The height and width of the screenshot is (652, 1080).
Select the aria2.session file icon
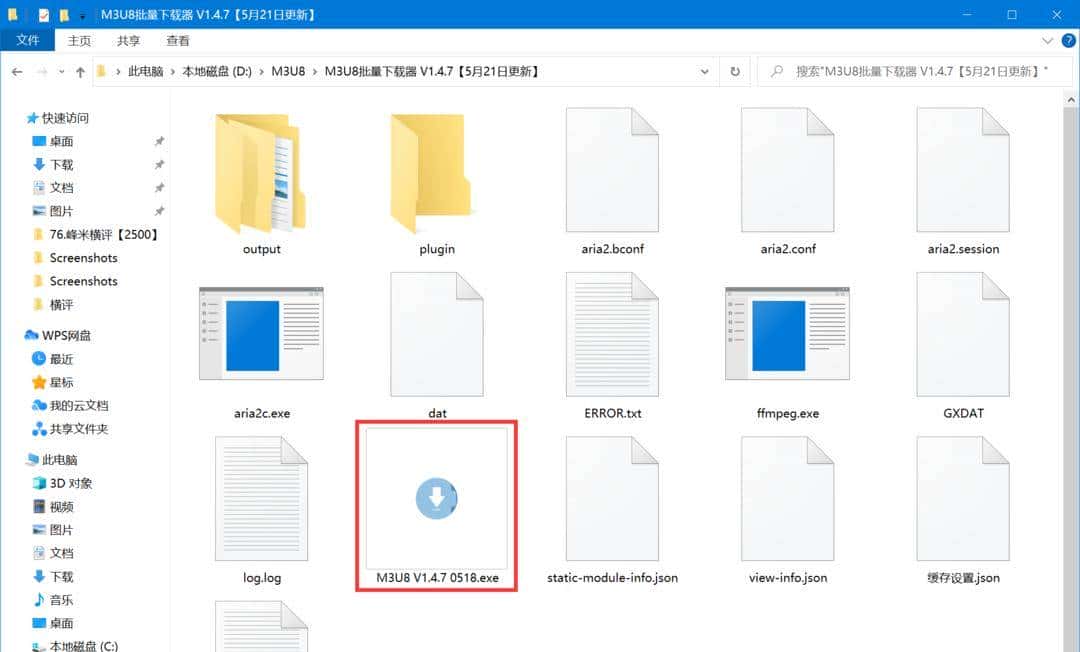point(963,170)
